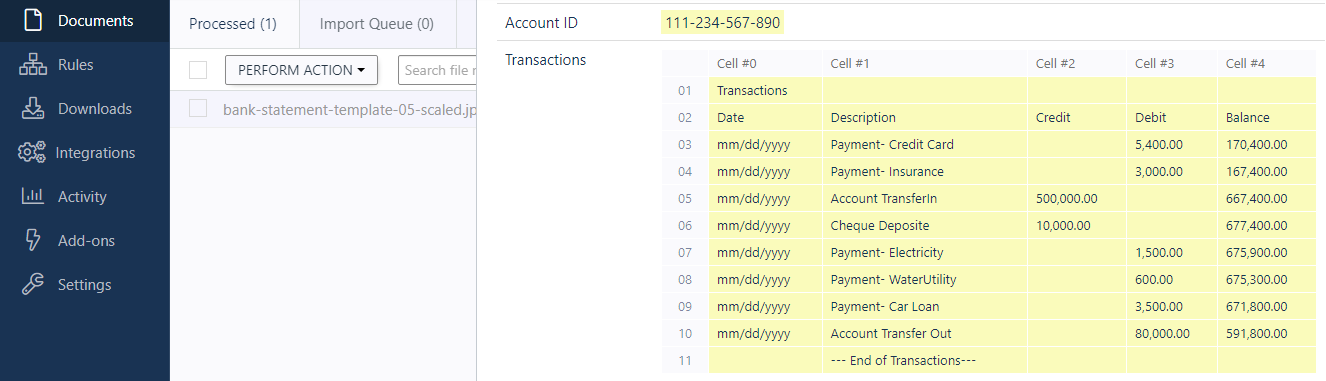
Task: Click the Downloads tray icon
Action: coord(32,108)
